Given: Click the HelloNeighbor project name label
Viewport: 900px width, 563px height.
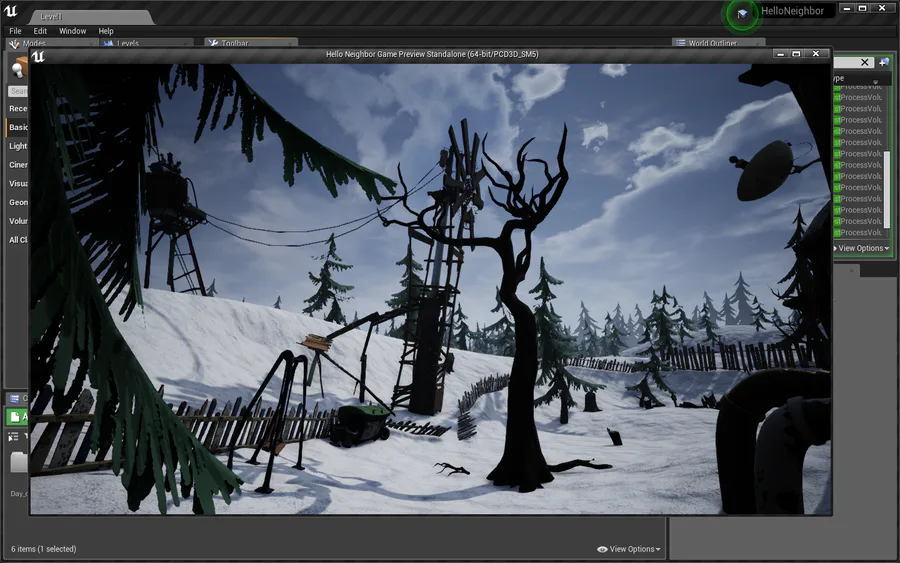Looking at the screenshot, I should 792,11.
